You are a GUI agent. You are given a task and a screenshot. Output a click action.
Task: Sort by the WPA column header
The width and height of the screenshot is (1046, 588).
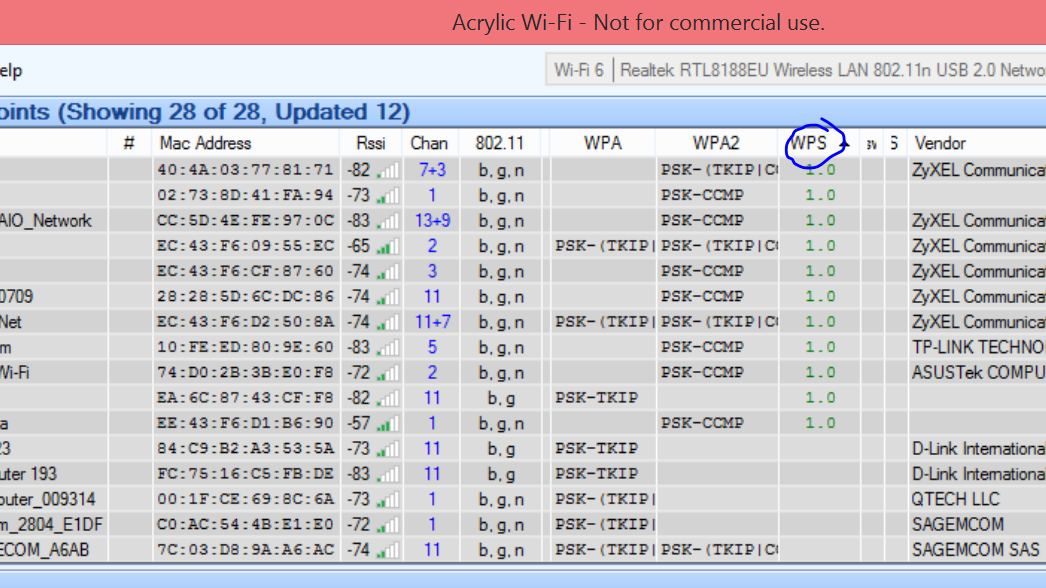pyautogui.click(x=602, y=143)
